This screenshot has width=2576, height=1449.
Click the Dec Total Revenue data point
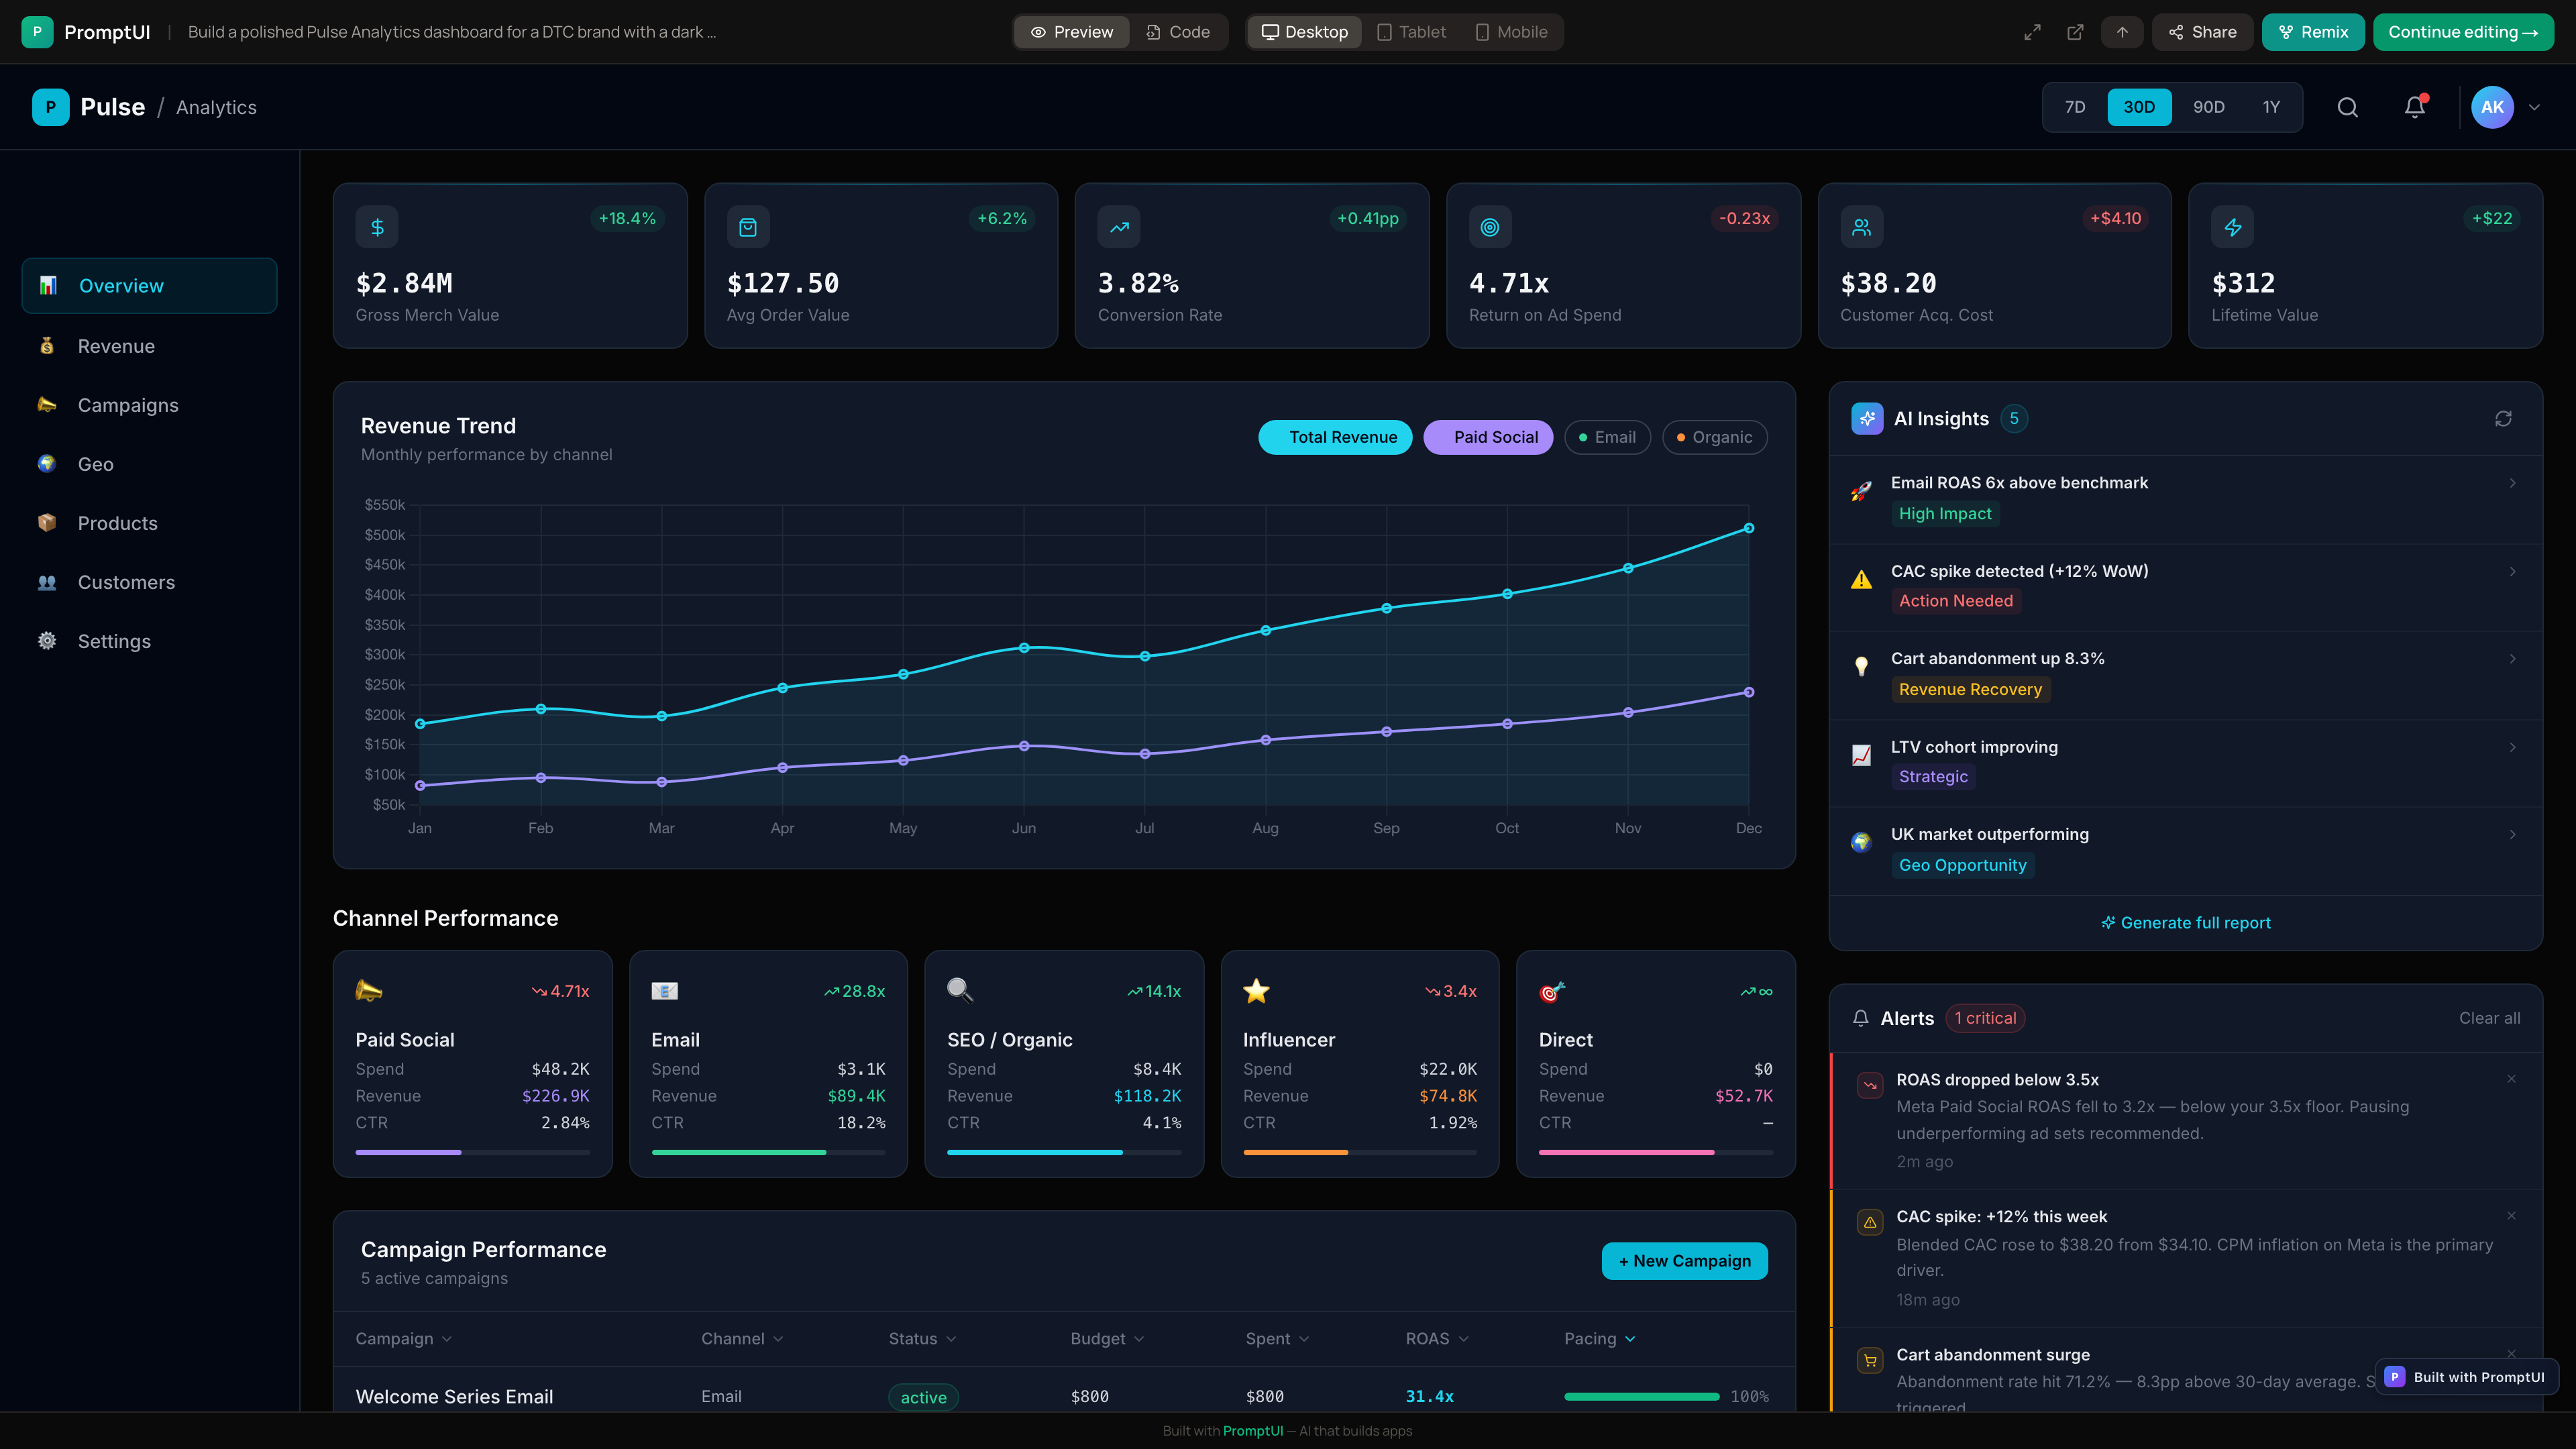pos(1748,528)
